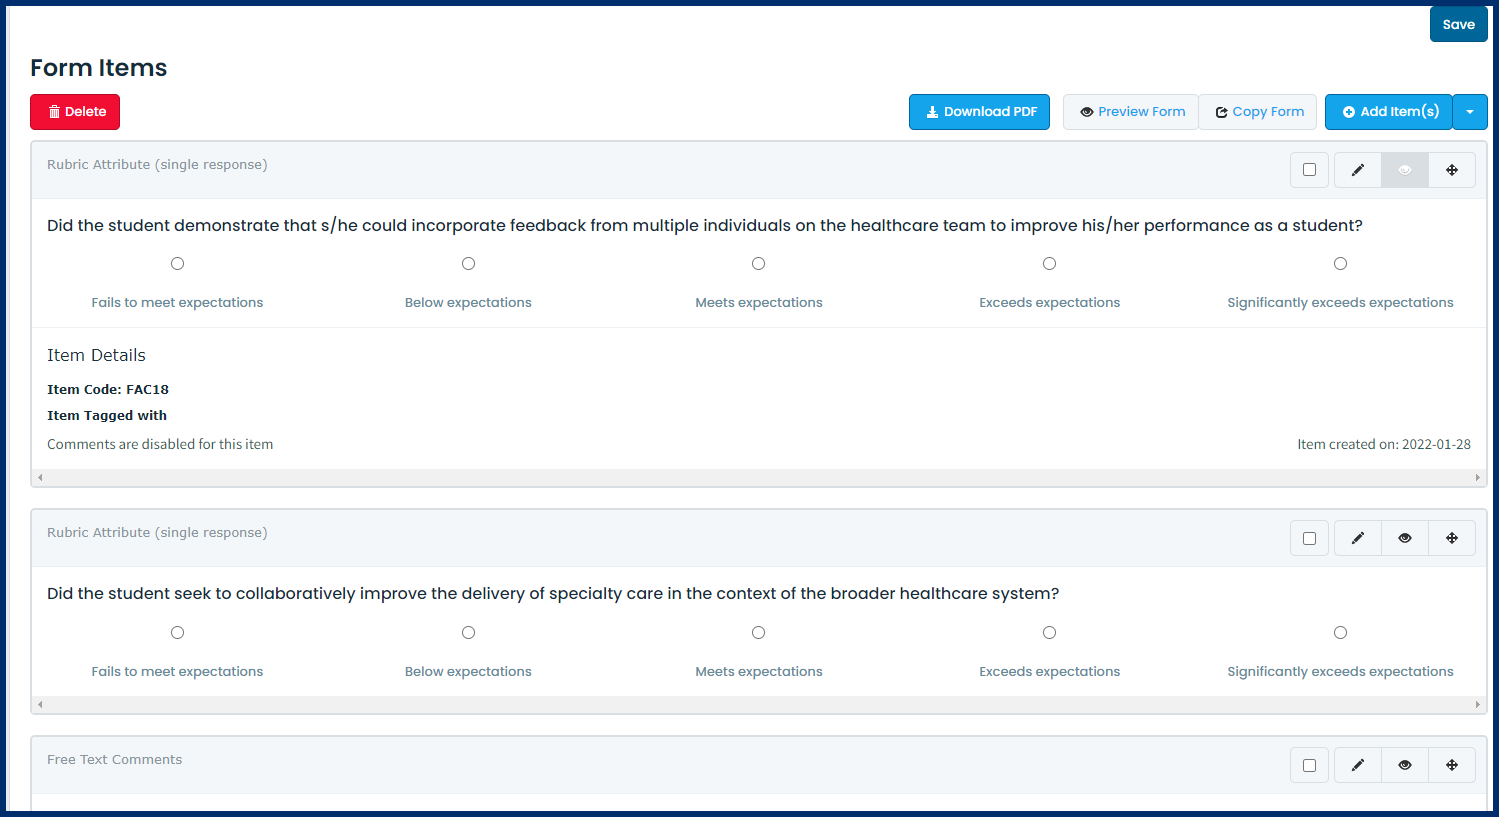Click 'Item created on: 2022-01-28' text

[1384, 444]
